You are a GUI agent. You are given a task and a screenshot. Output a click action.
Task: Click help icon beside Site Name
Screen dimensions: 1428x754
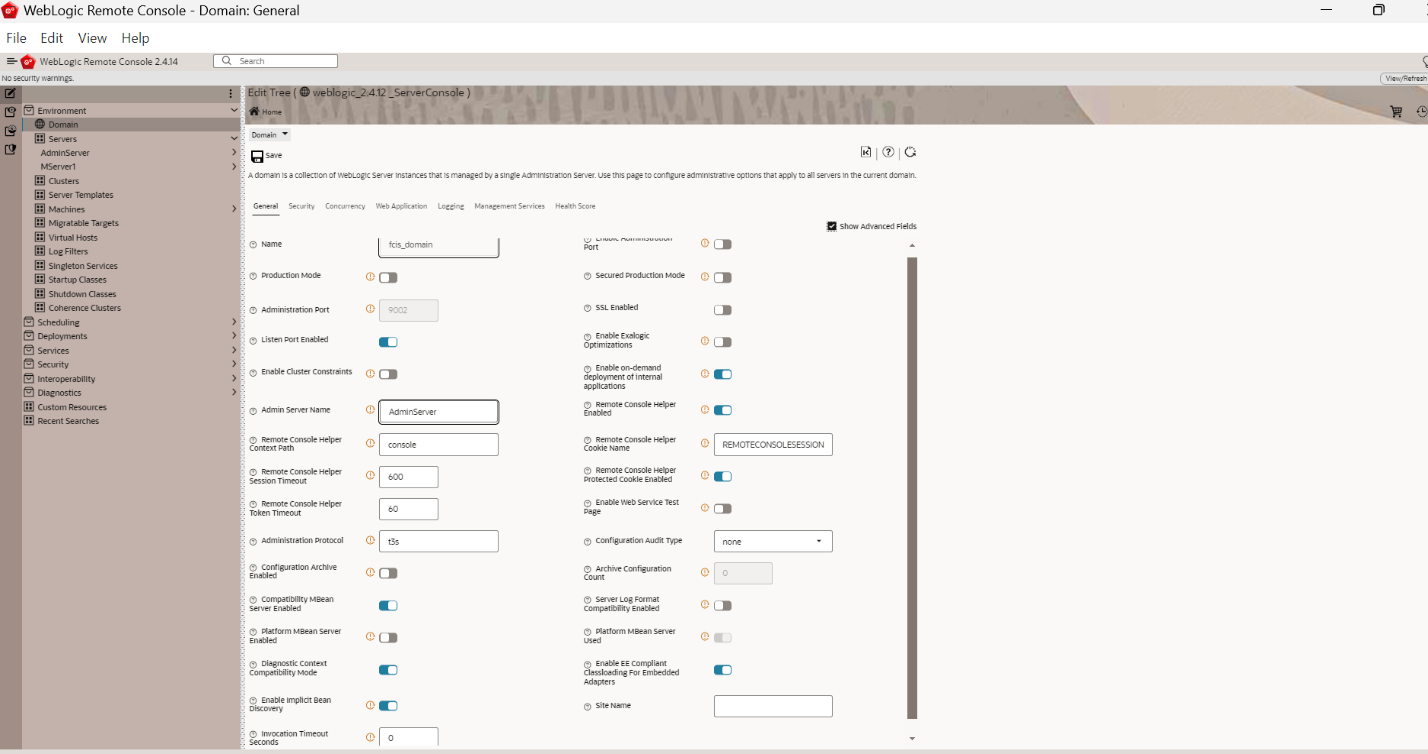588,705
